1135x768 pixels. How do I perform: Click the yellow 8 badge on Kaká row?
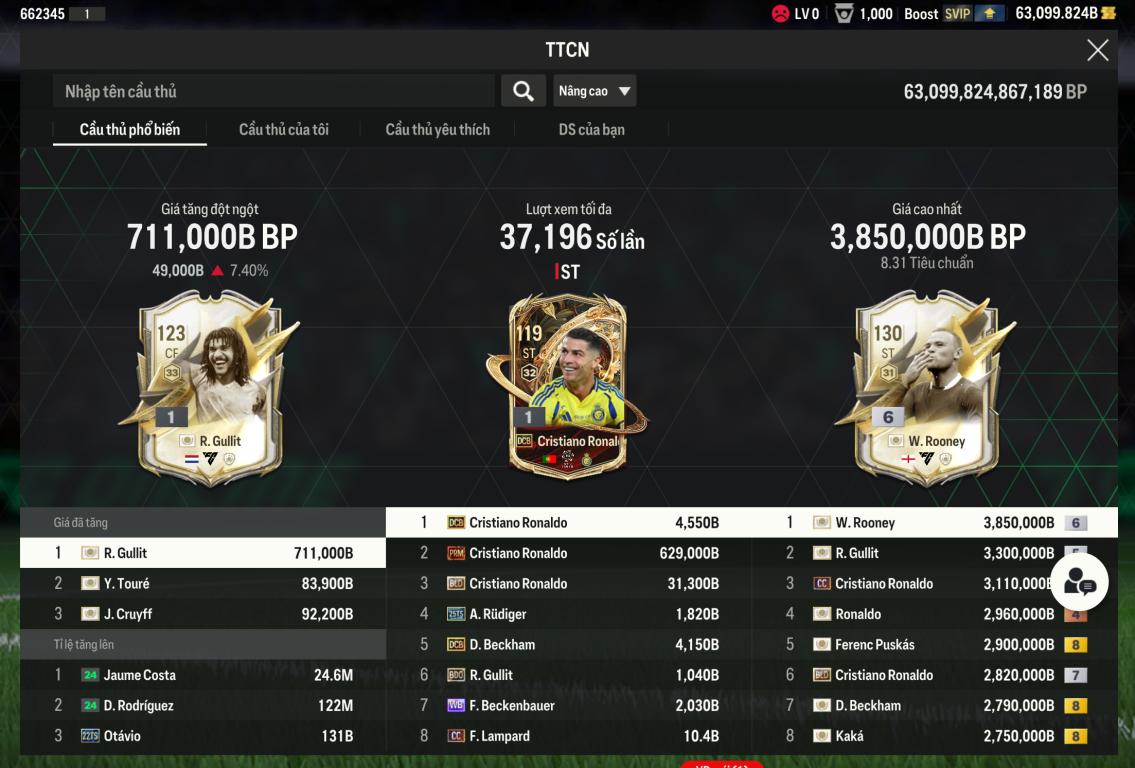tap(1075, 736)
